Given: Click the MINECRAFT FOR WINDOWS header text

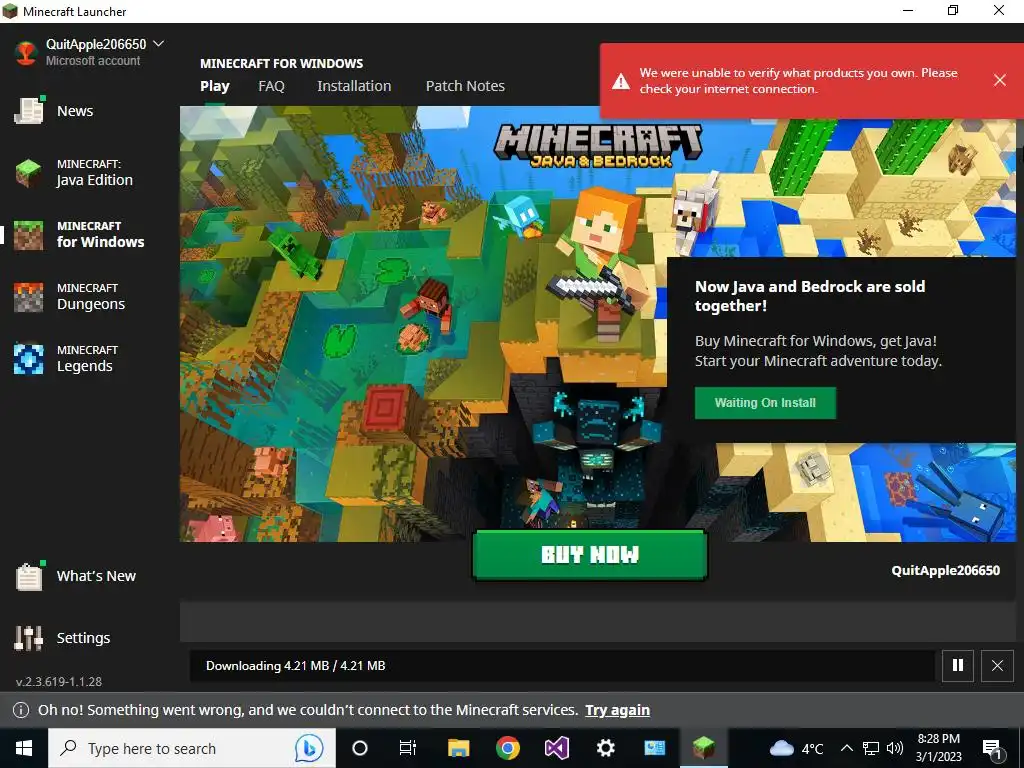Looking at the screenshot, I should tap(281, 63).
